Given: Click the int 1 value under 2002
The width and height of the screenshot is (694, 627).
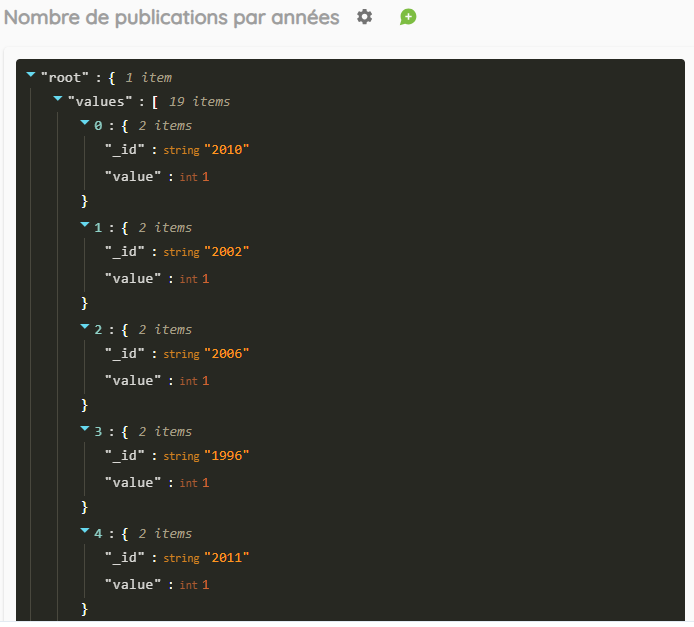Looking at the screenshot, I should pos(205,279).
